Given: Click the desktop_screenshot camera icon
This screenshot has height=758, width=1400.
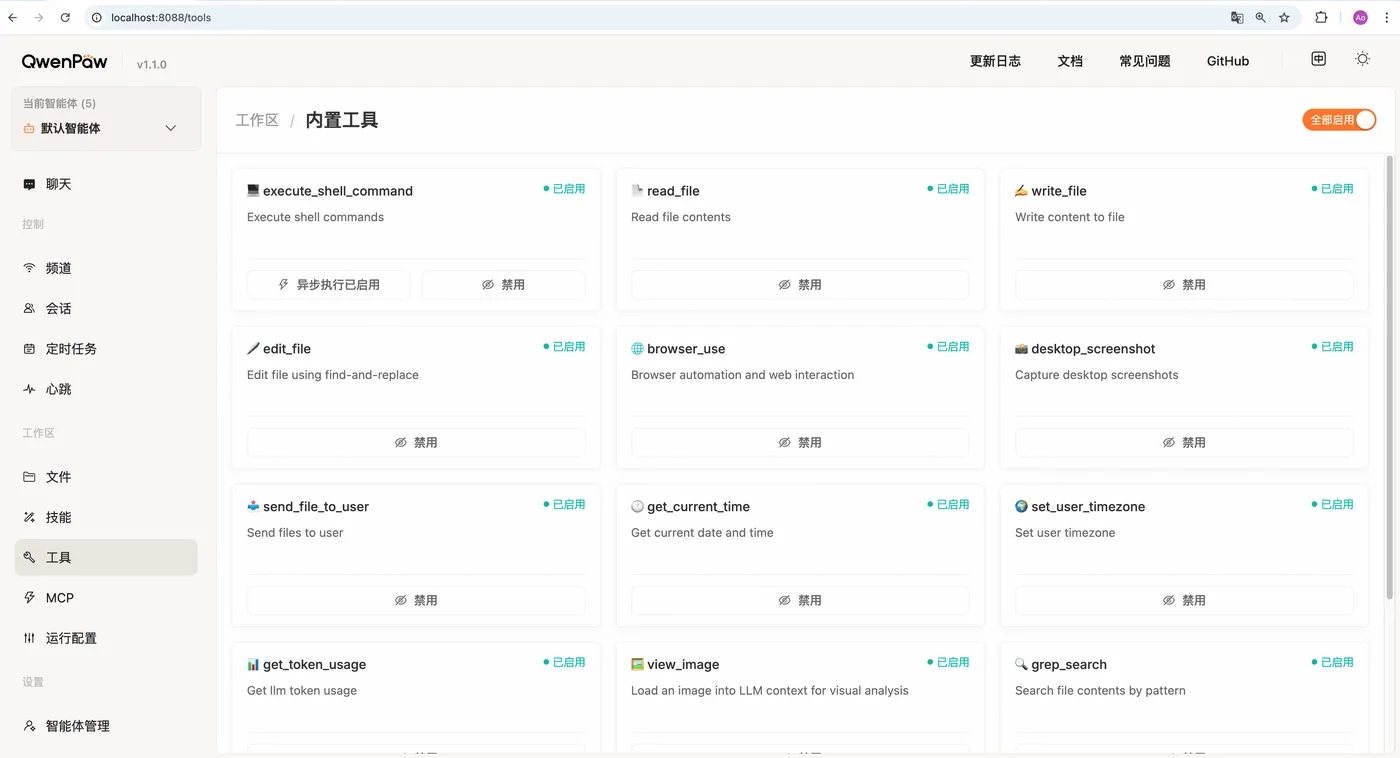Looking at the screenshot, I should pos(1021,348).
